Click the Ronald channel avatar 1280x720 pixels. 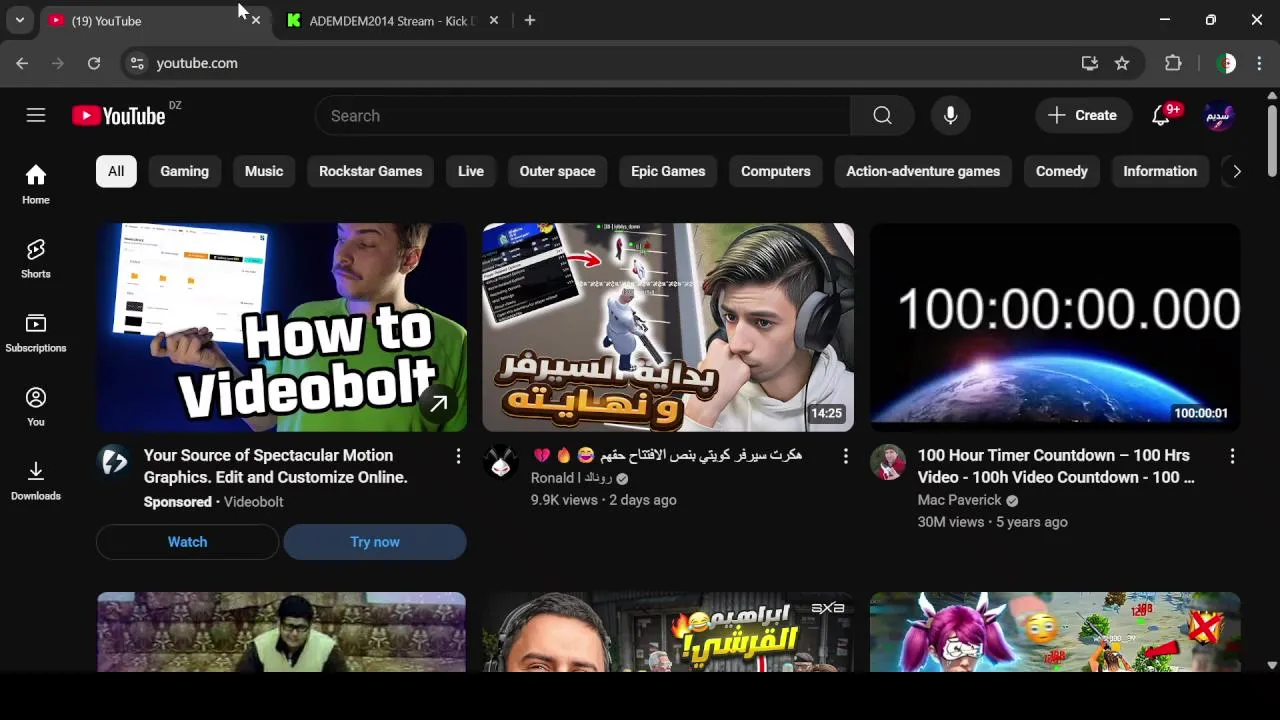pyautogui.click(x=501, y=462)
